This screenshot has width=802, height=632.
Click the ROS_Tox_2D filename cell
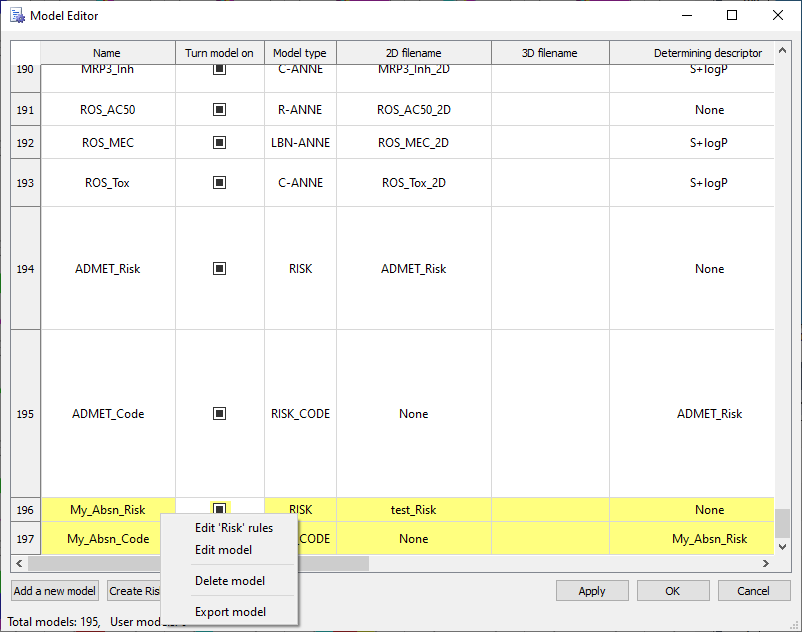click(414, 183)
